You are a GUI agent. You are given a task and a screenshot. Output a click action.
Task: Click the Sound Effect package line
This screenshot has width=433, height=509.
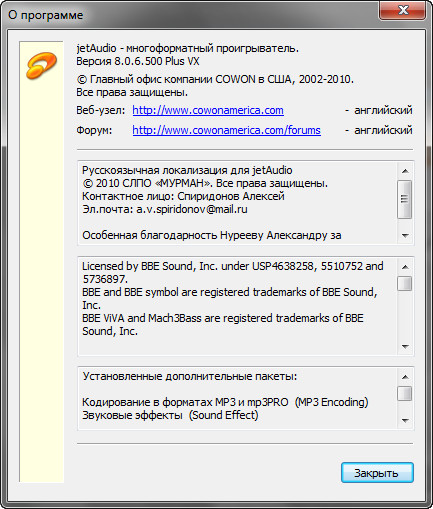(170, 415)
